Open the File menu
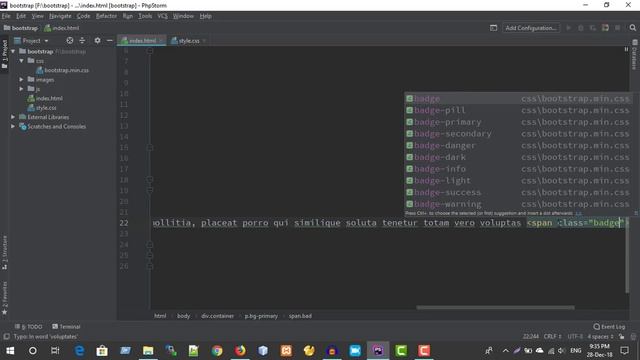The width and height of the screenshot is (640, 360). [x=6, y=16]
